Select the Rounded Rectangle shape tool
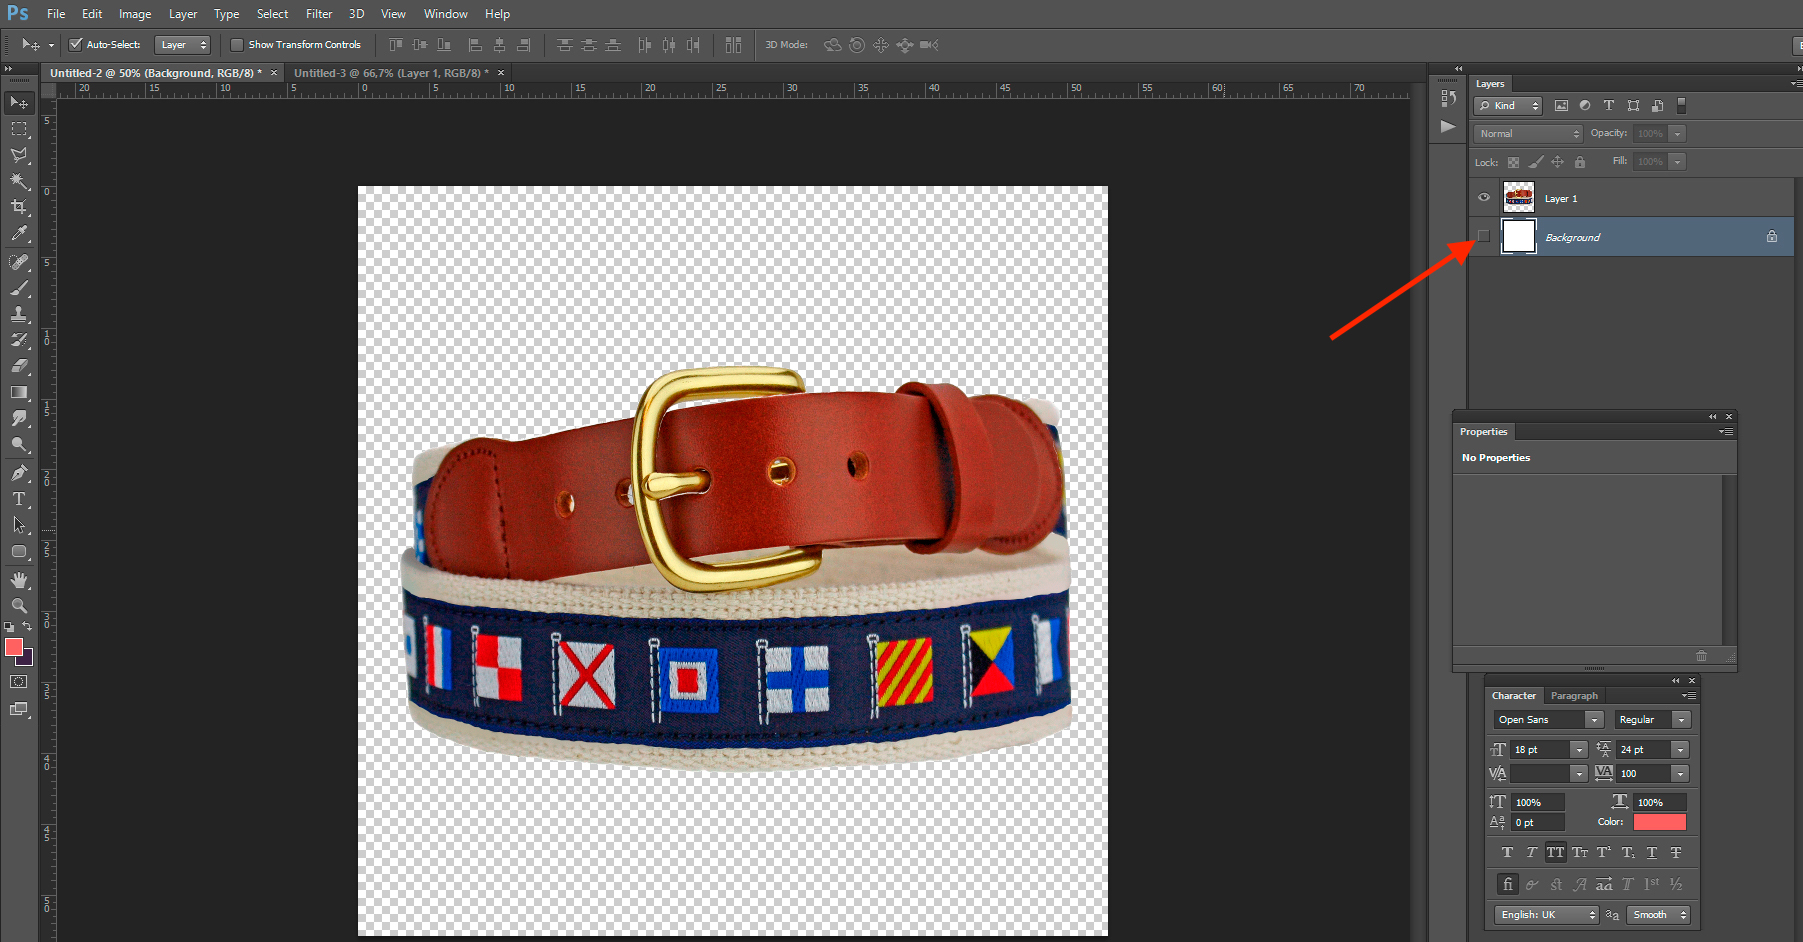Viewport: 1803px width, 942px height. [19, 551]
